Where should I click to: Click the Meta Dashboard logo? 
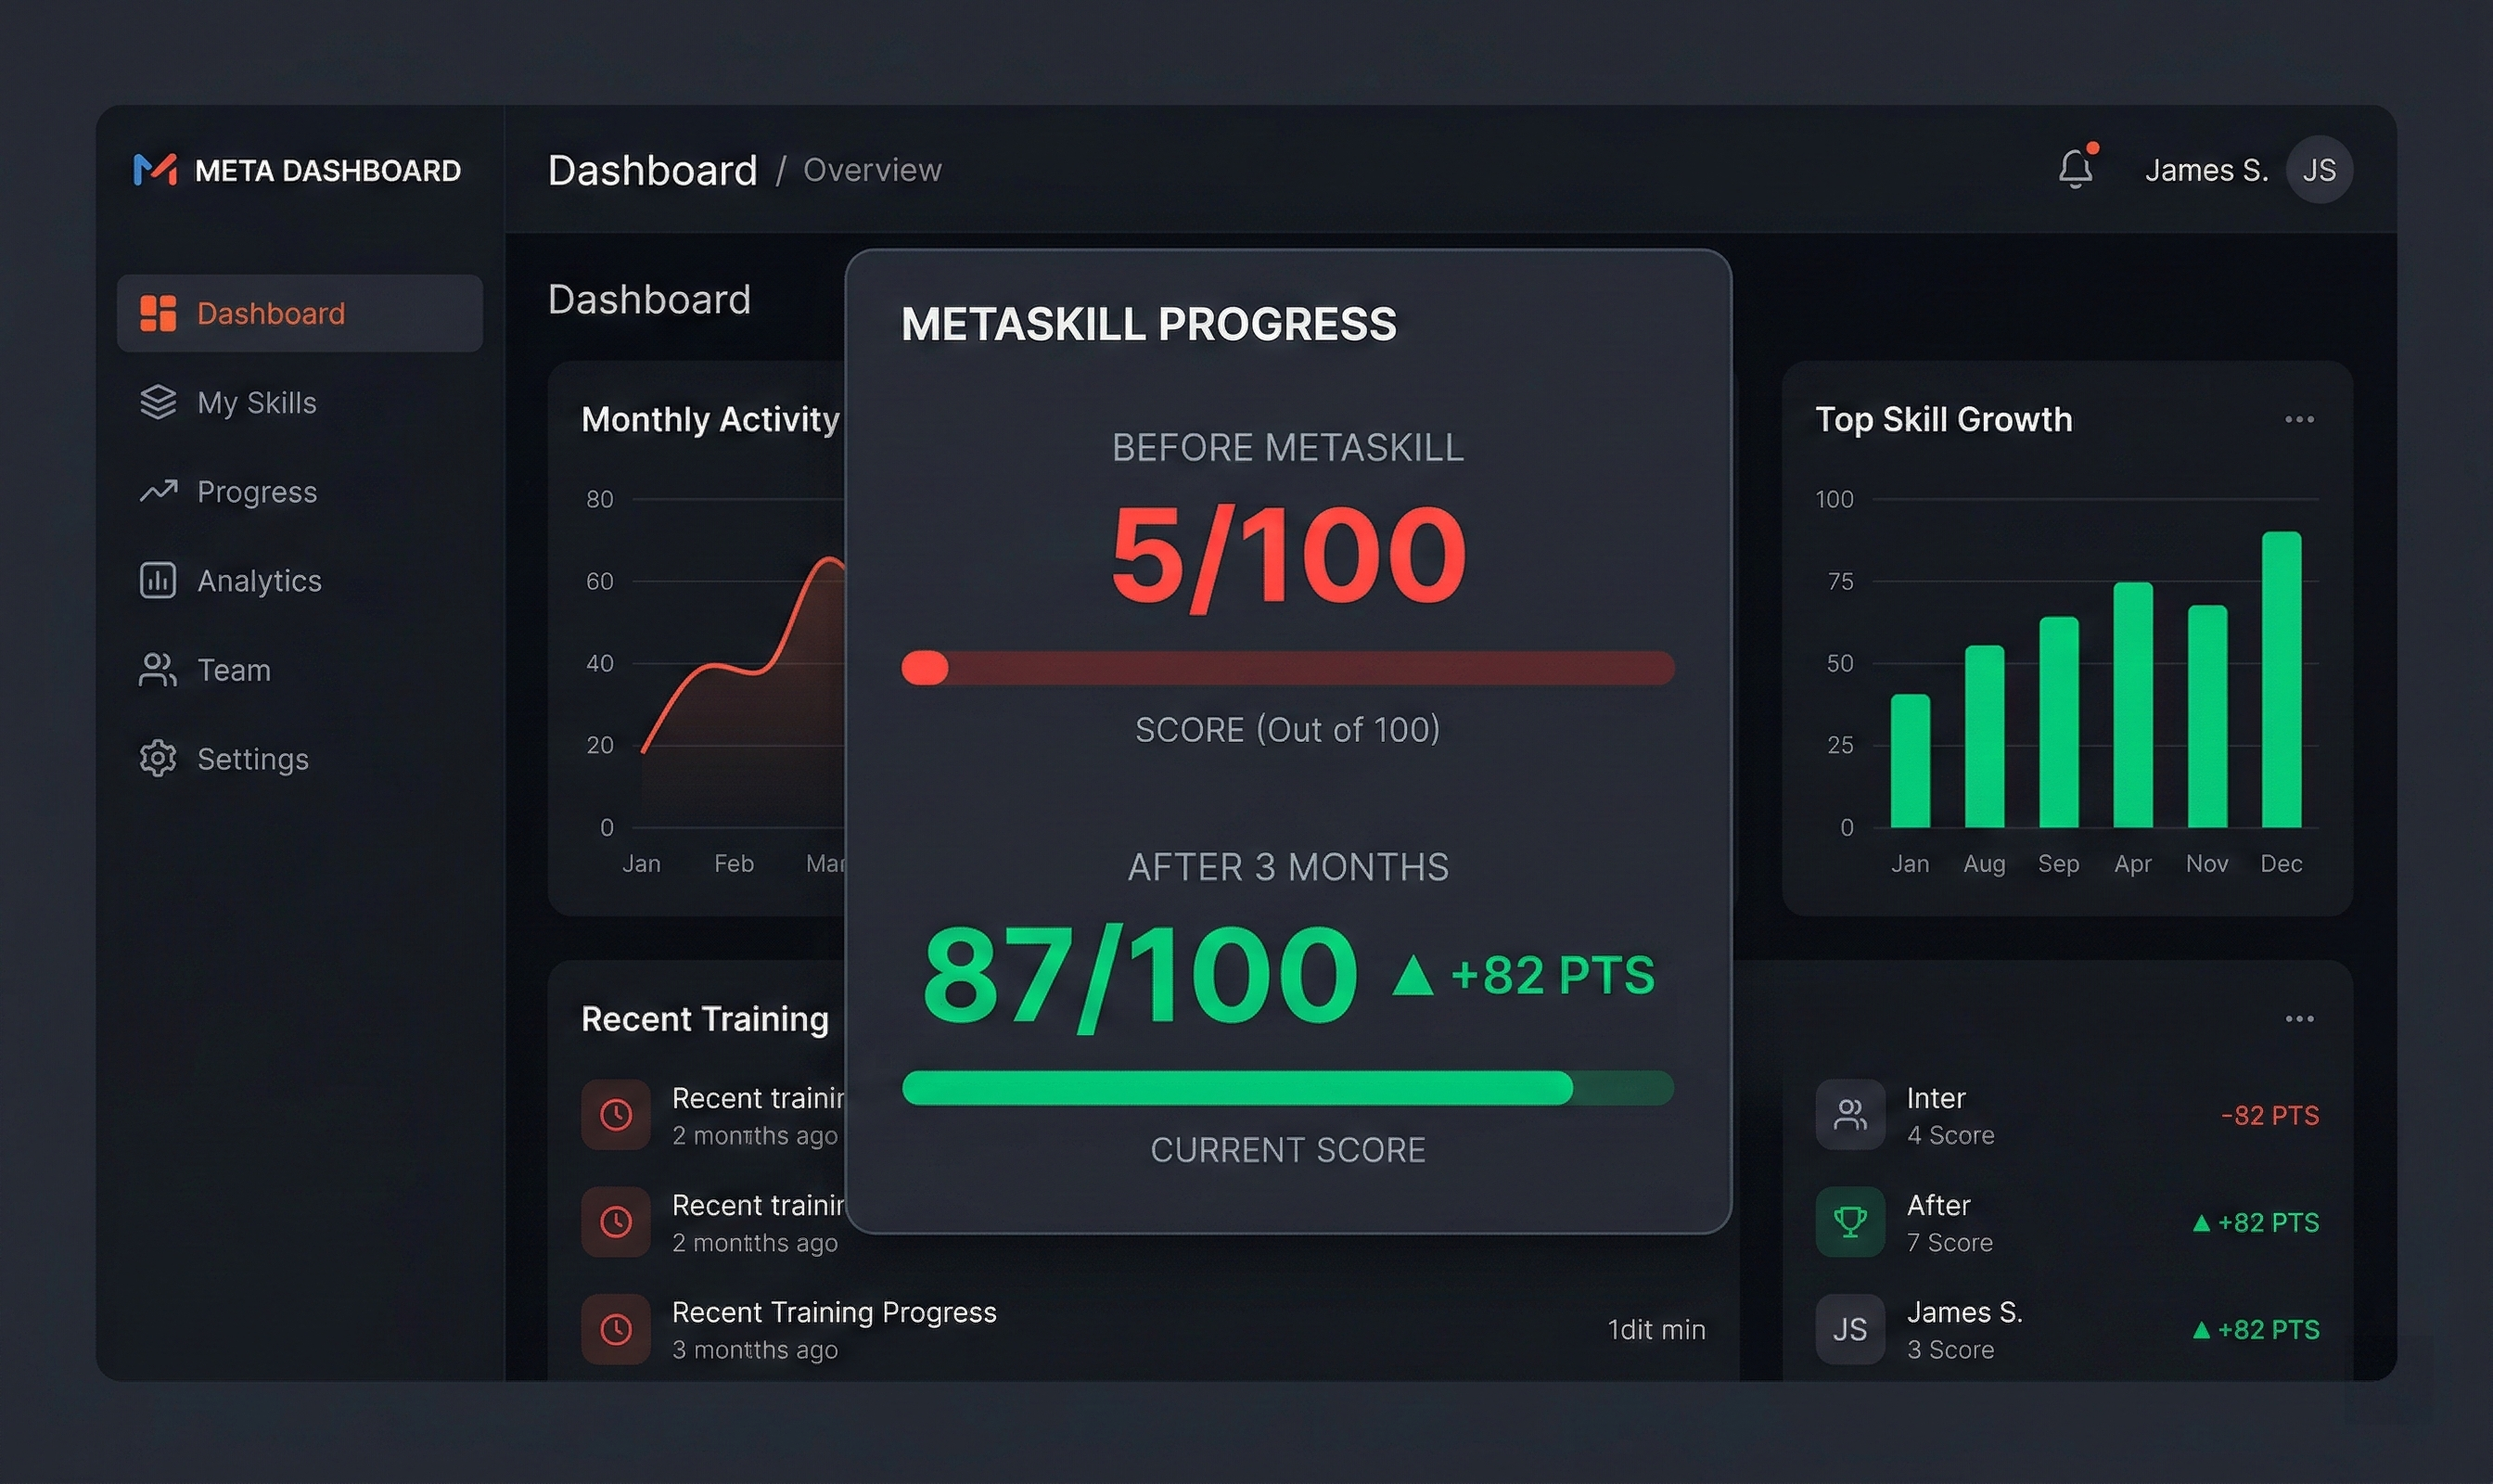[x=156, y=170]
